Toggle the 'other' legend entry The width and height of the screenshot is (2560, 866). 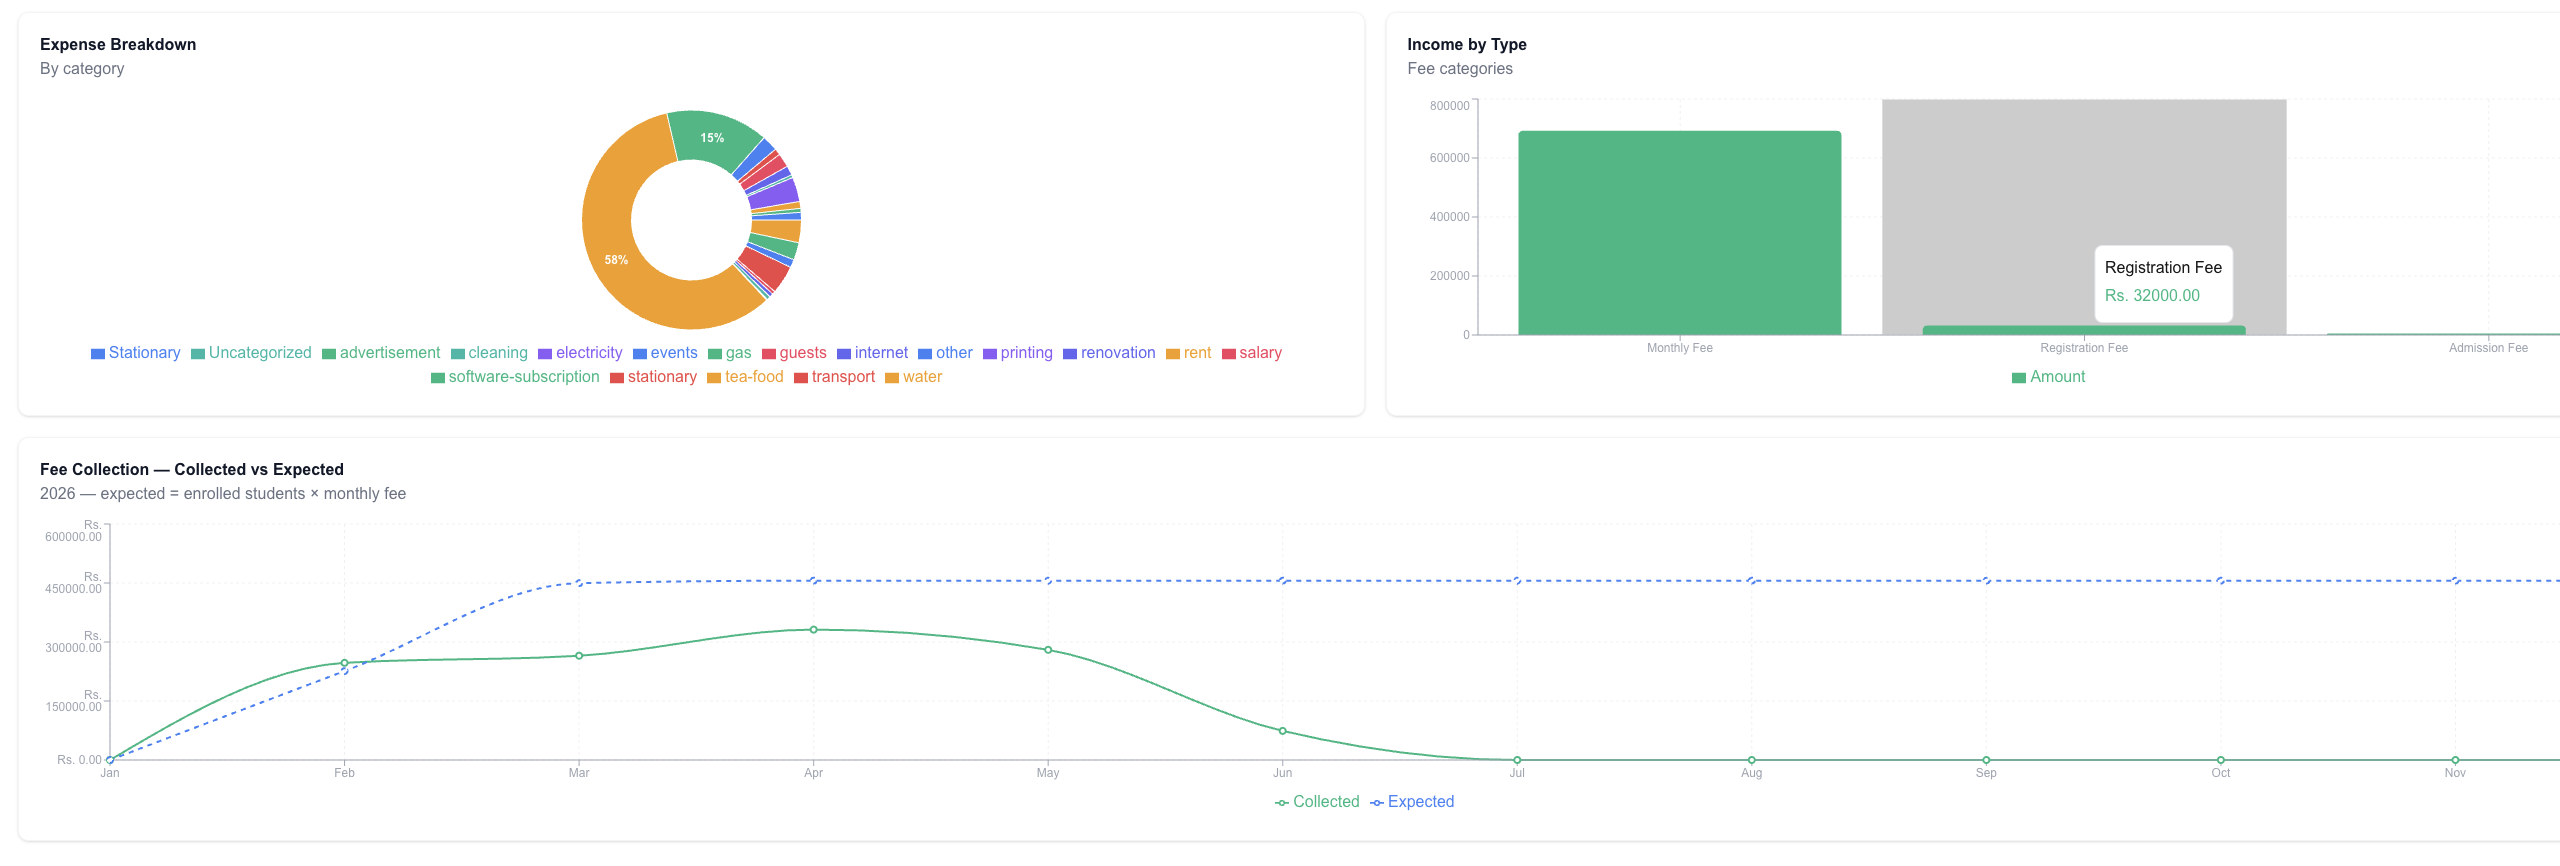(x=945, y=353)
